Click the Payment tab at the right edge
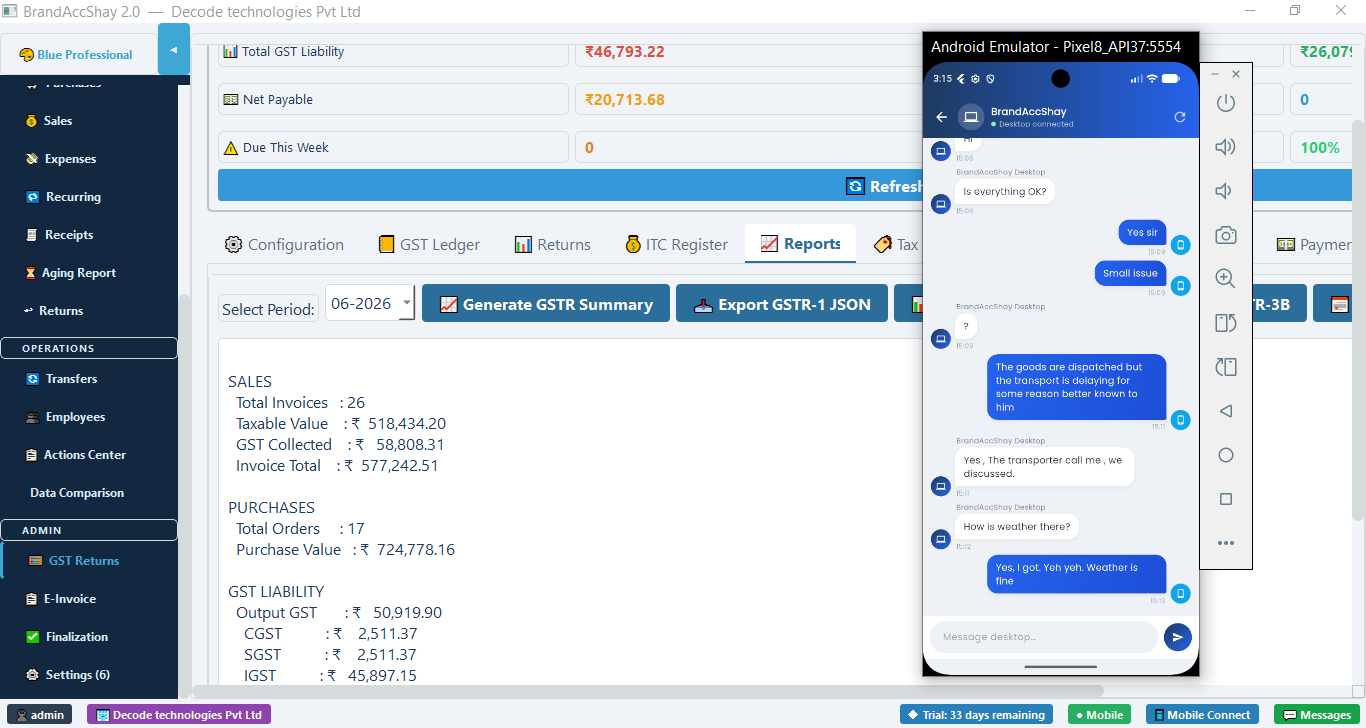The width and height of the screenshot is (1366, 728). [x=1314, y=244]
